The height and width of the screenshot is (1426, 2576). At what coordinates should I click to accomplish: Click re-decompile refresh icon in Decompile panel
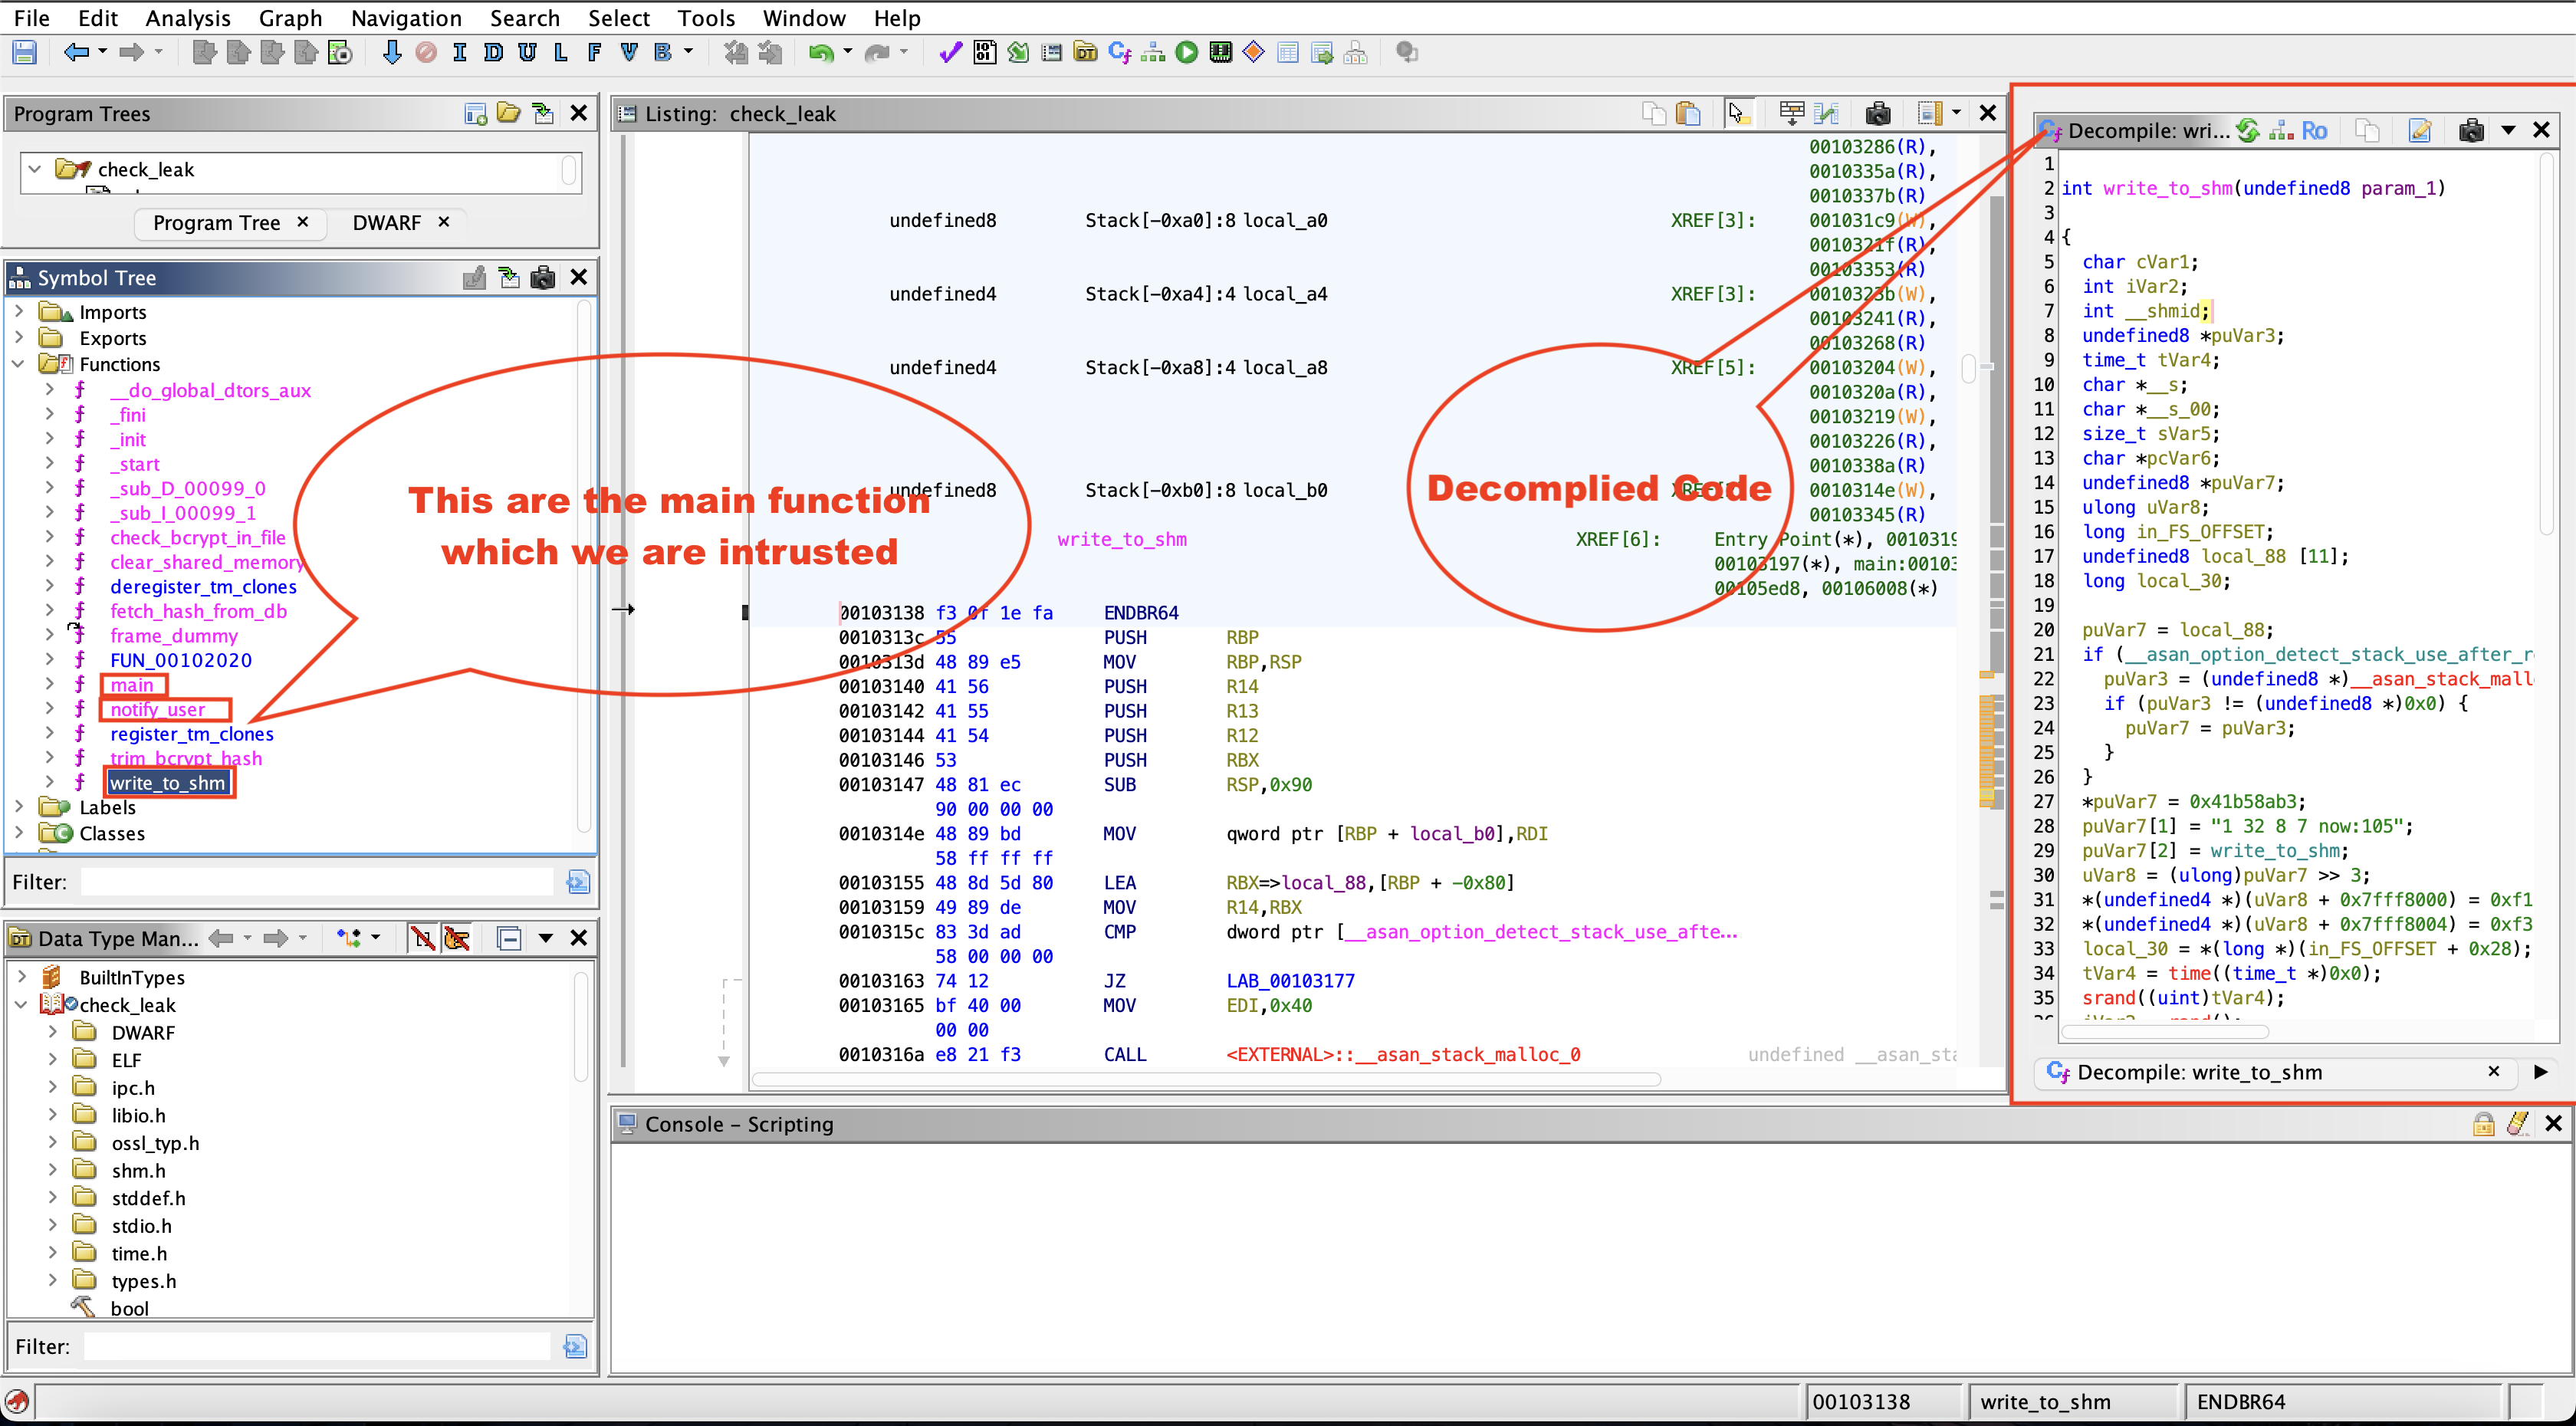2247,130
